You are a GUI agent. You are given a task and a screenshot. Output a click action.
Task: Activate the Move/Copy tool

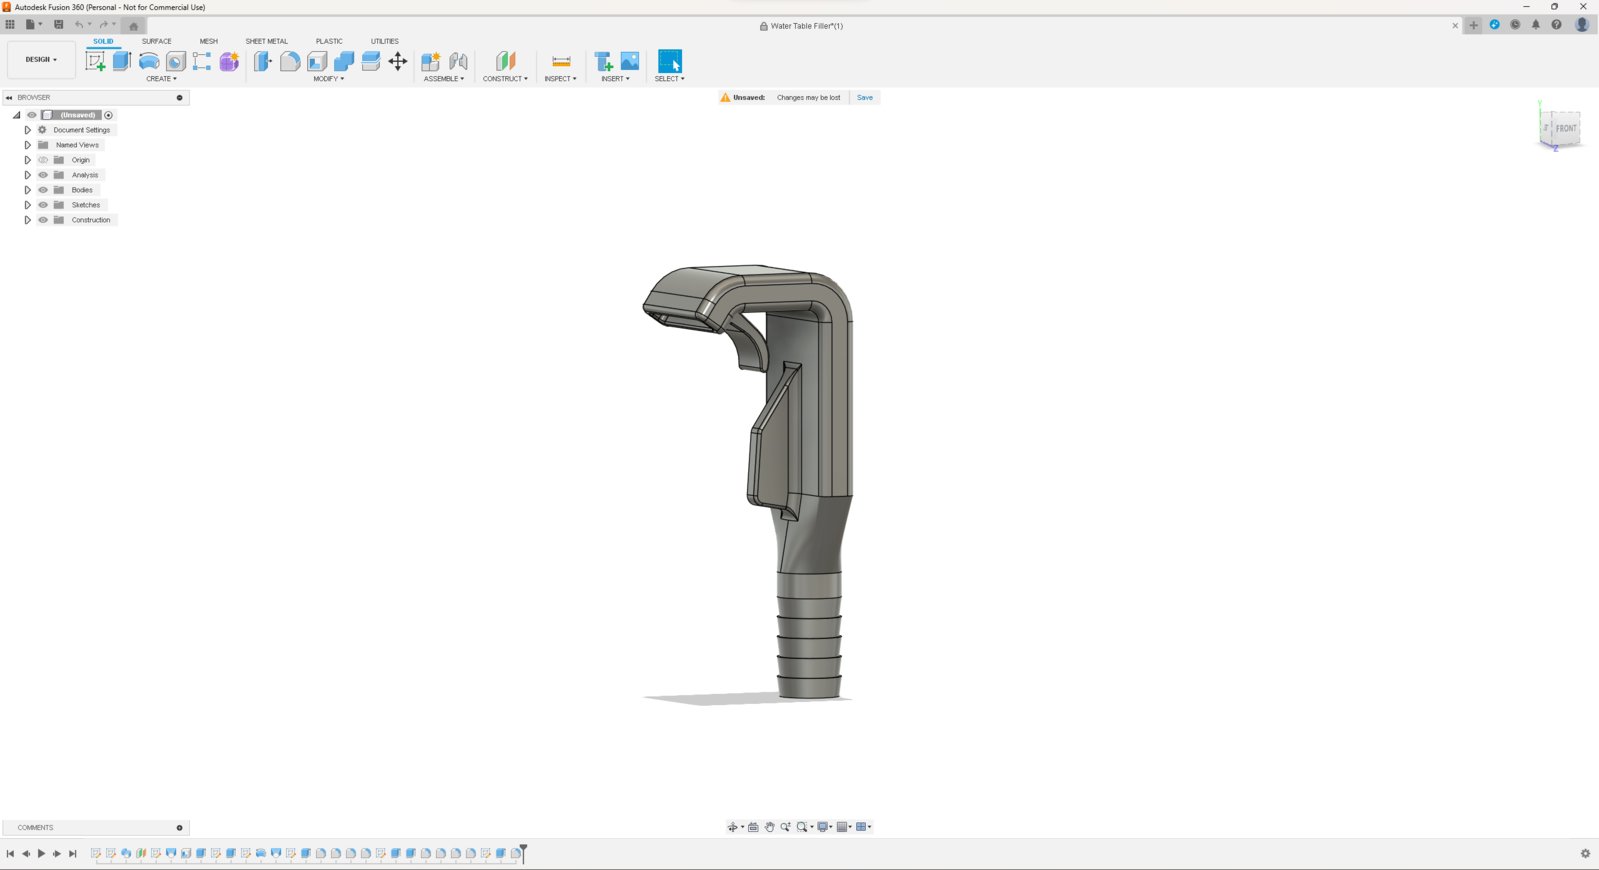[398, 61]
